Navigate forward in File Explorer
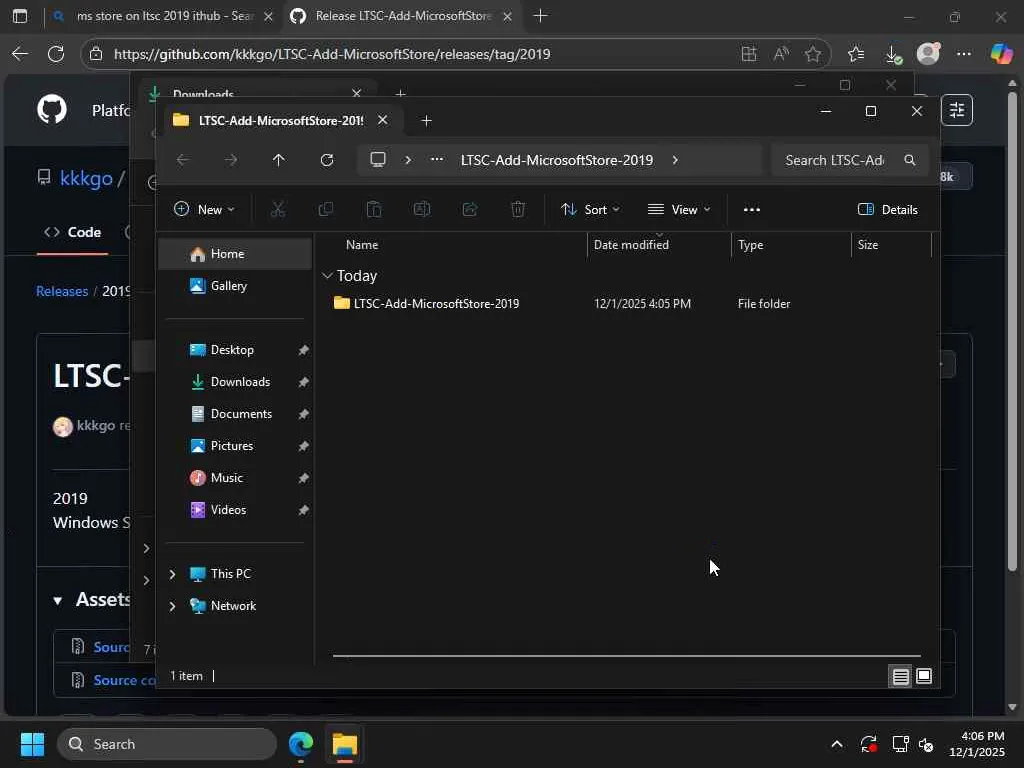 pyautogui.click(x=231, y=160)
